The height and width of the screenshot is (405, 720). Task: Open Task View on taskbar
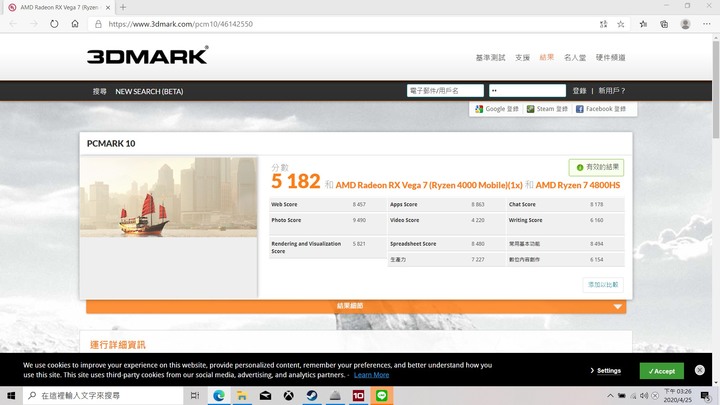click(x=195, y=395)
